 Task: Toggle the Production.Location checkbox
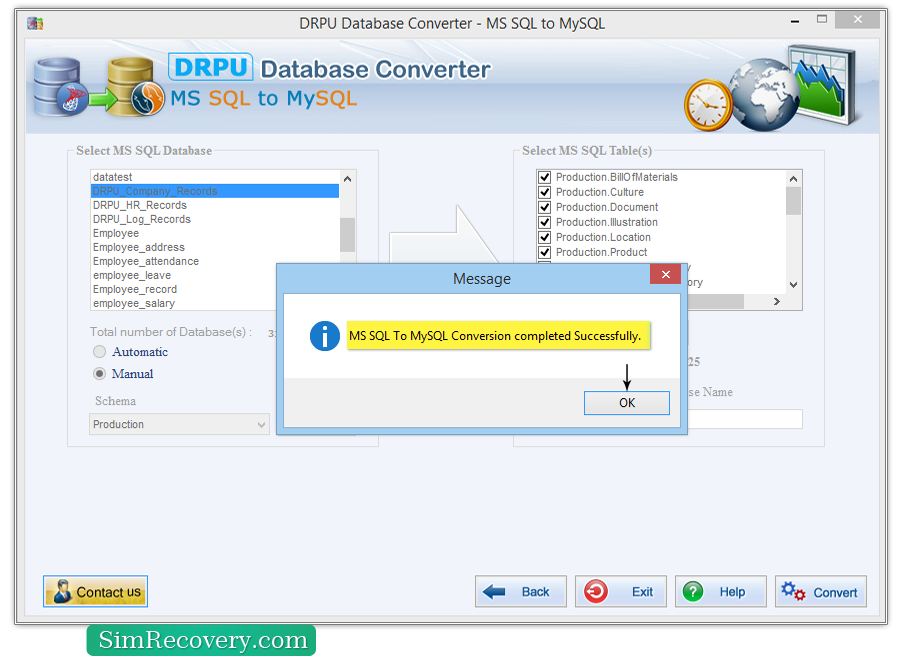(544, 237)
